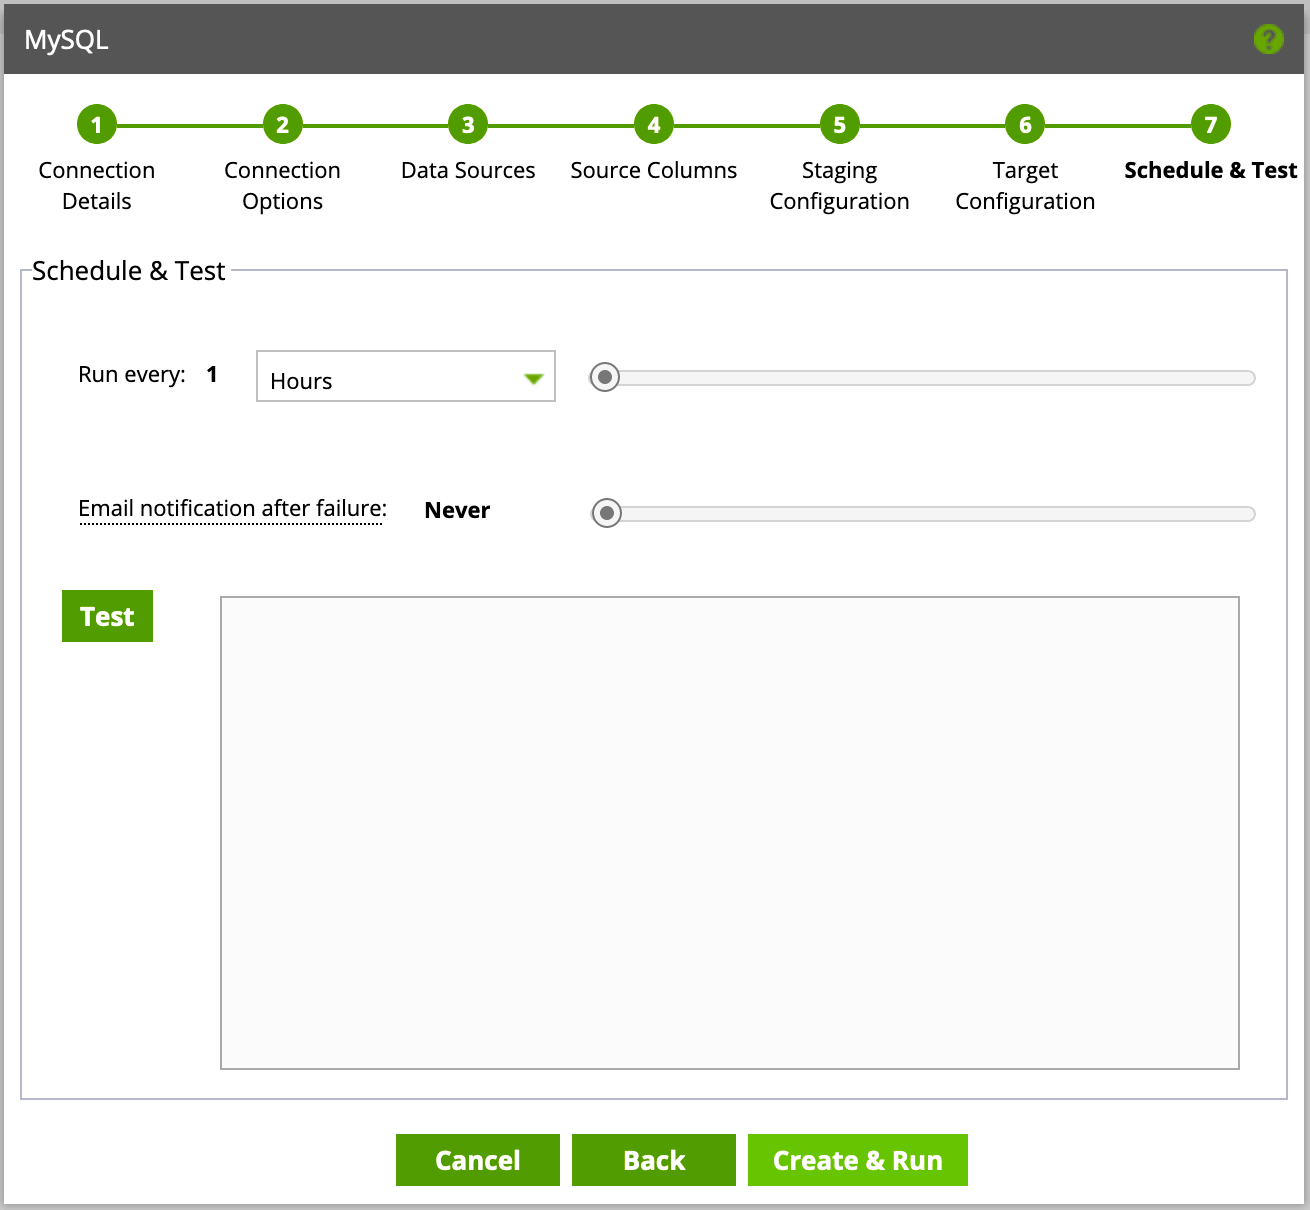Click the email notification slider track
The height and width of the screenshot is (1210, 1310).
[x=923, y=513]
